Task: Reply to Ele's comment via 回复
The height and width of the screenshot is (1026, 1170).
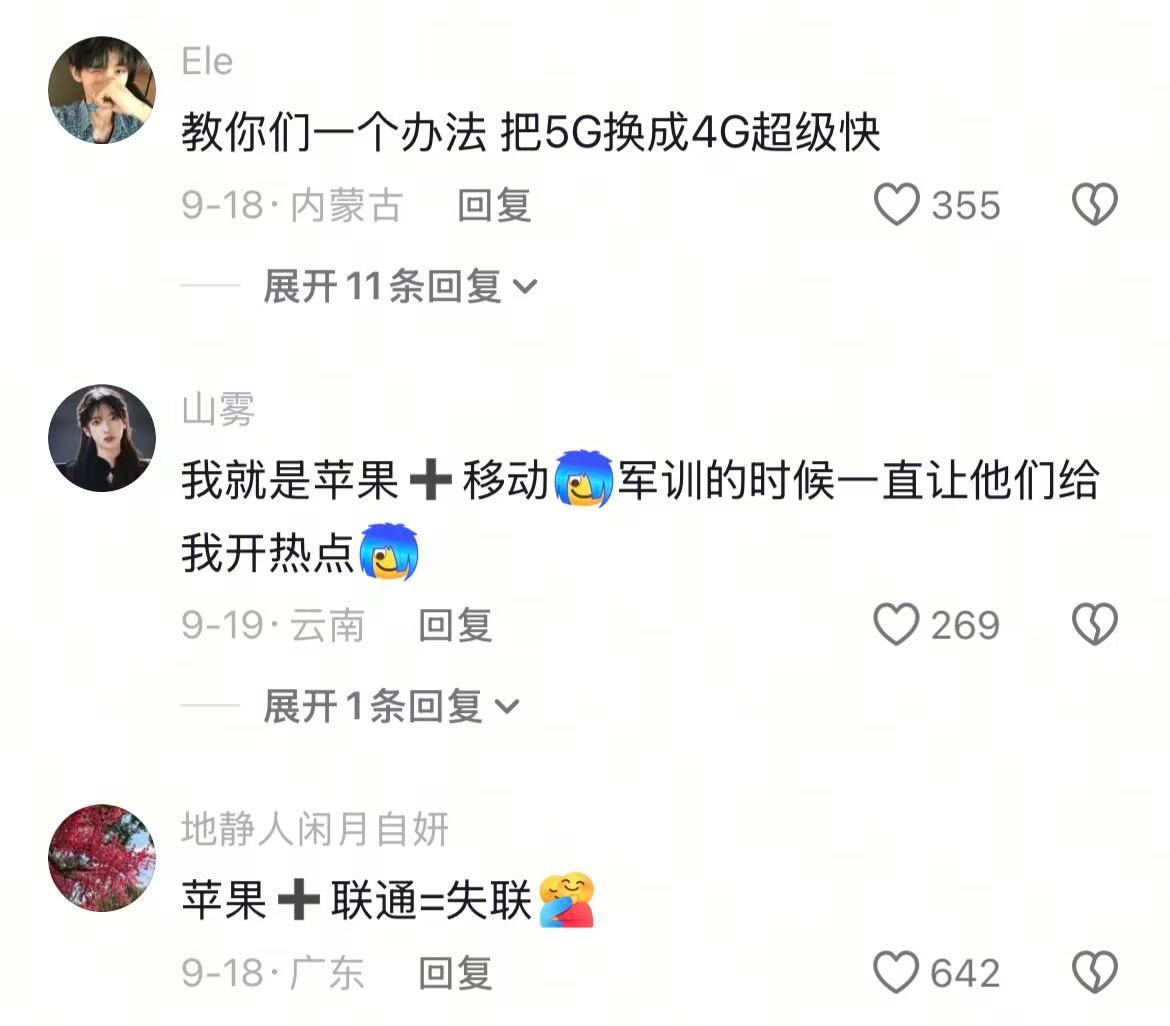Action: (x=494, y=205)
